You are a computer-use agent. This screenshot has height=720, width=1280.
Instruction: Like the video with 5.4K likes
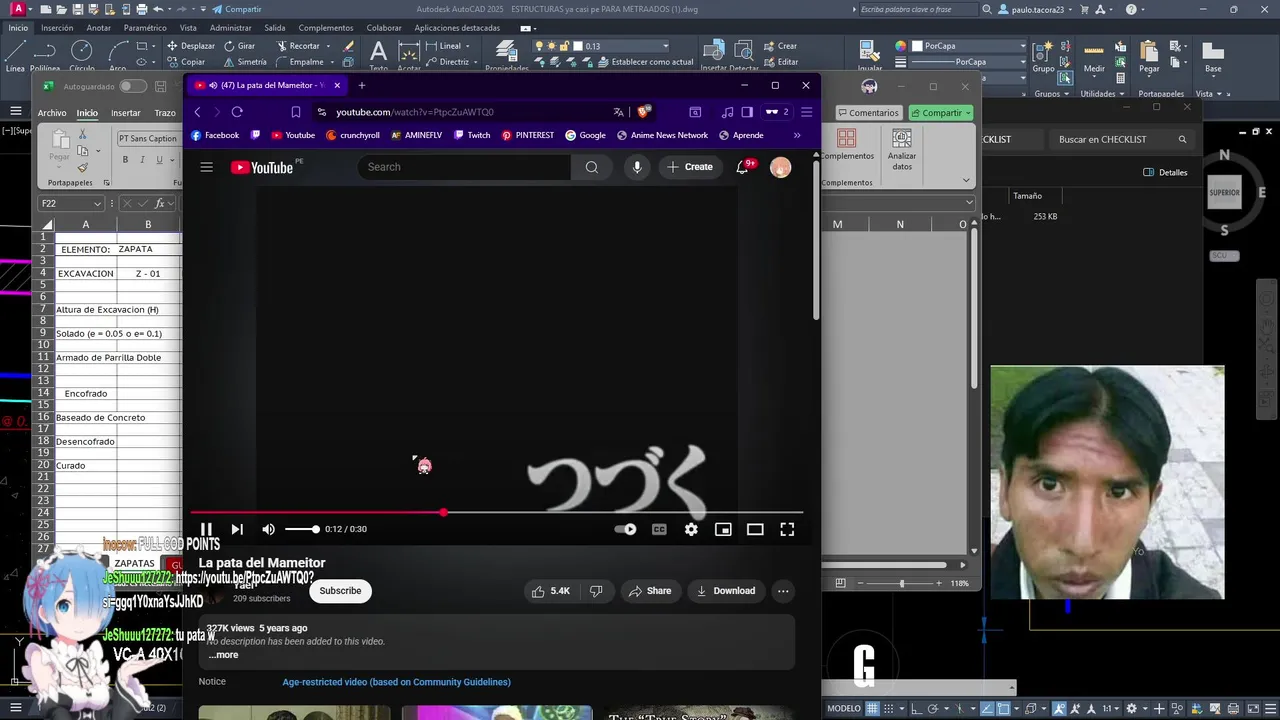[x=551, y=591]
